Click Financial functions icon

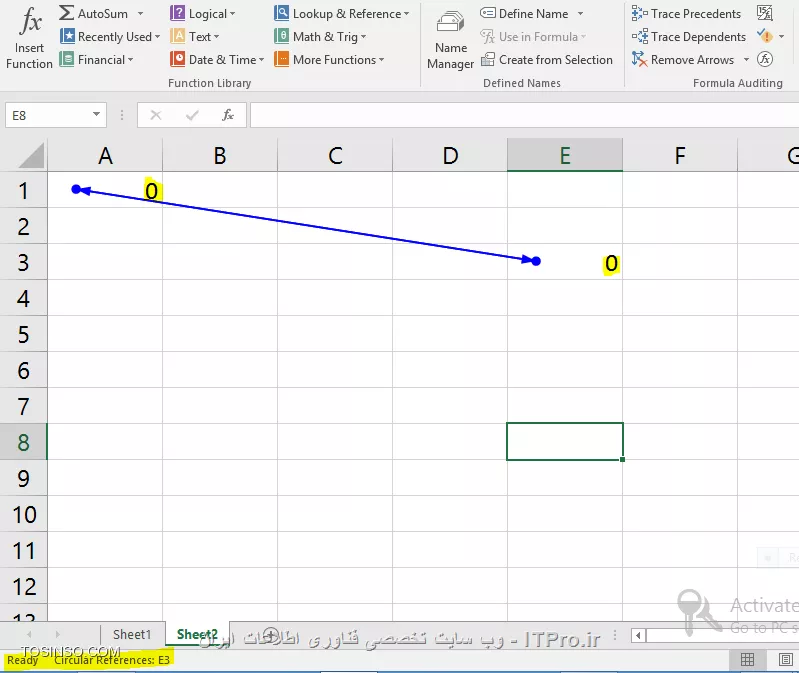(x=67, y=59)
